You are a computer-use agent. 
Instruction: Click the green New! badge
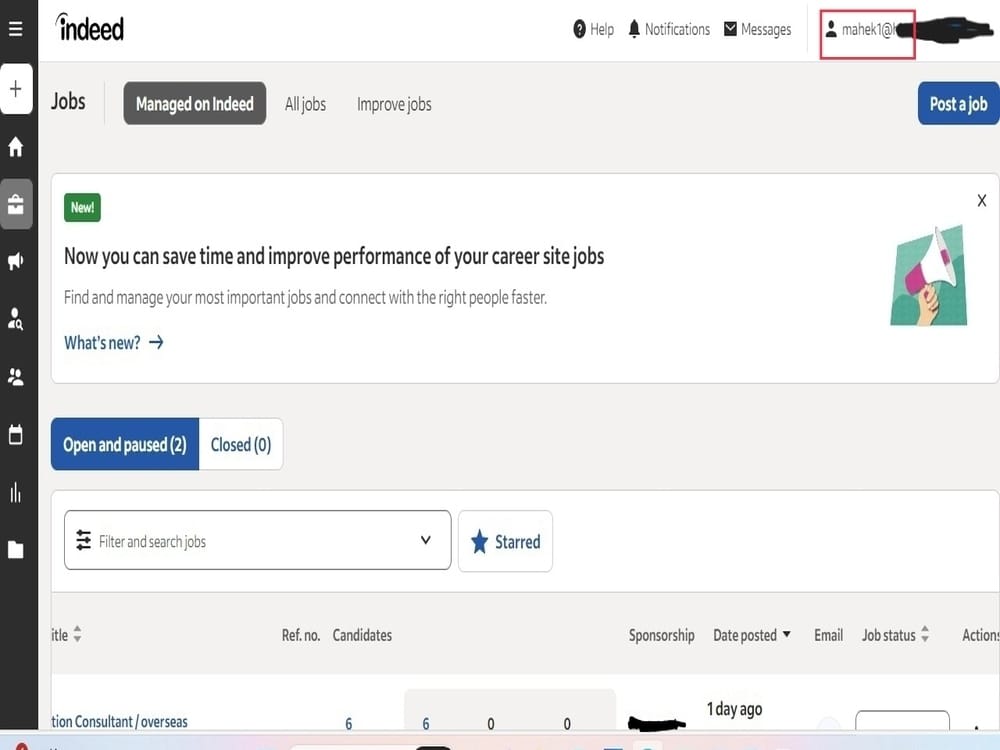pyautogui.click(x=82, y=207)
